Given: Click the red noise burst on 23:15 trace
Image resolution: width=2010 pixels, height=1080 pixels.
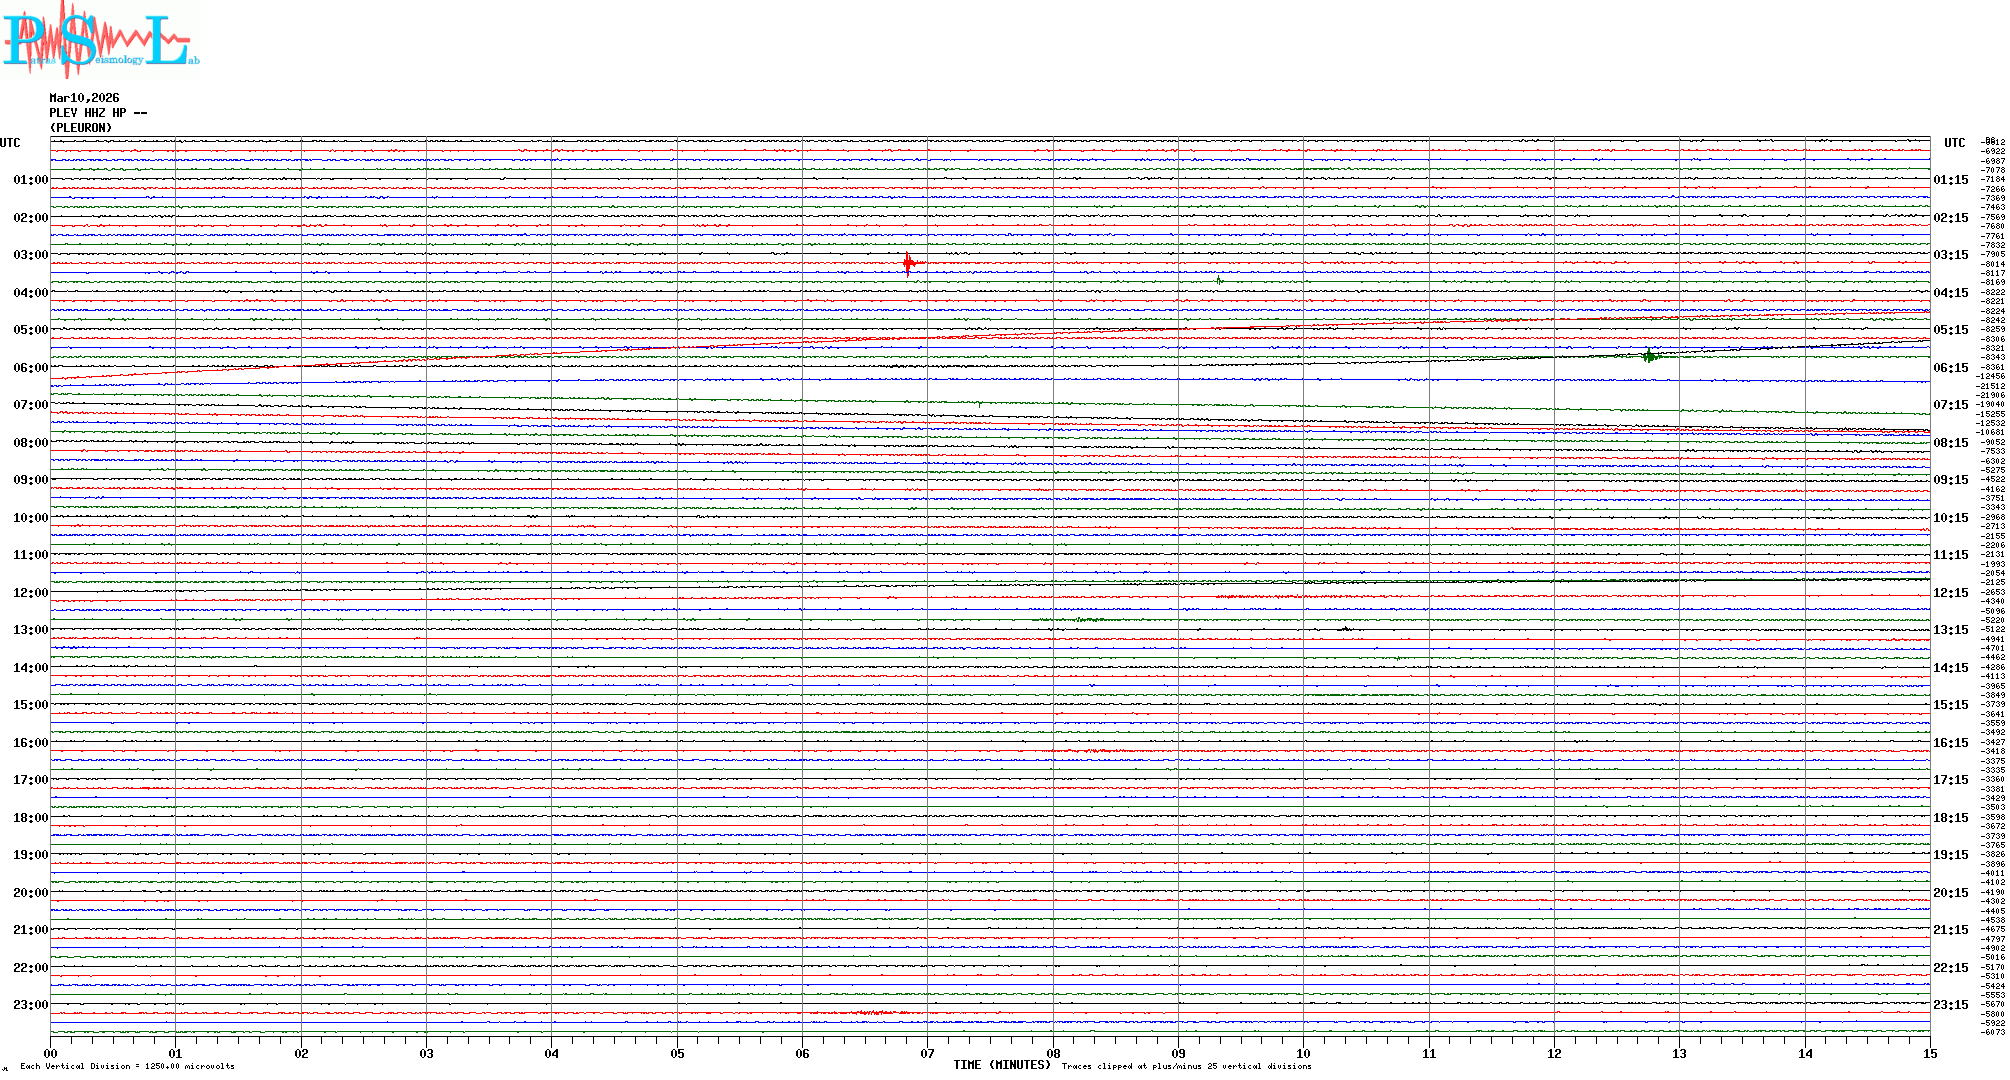Looking at the screenshot, I should pos(870,1013).
